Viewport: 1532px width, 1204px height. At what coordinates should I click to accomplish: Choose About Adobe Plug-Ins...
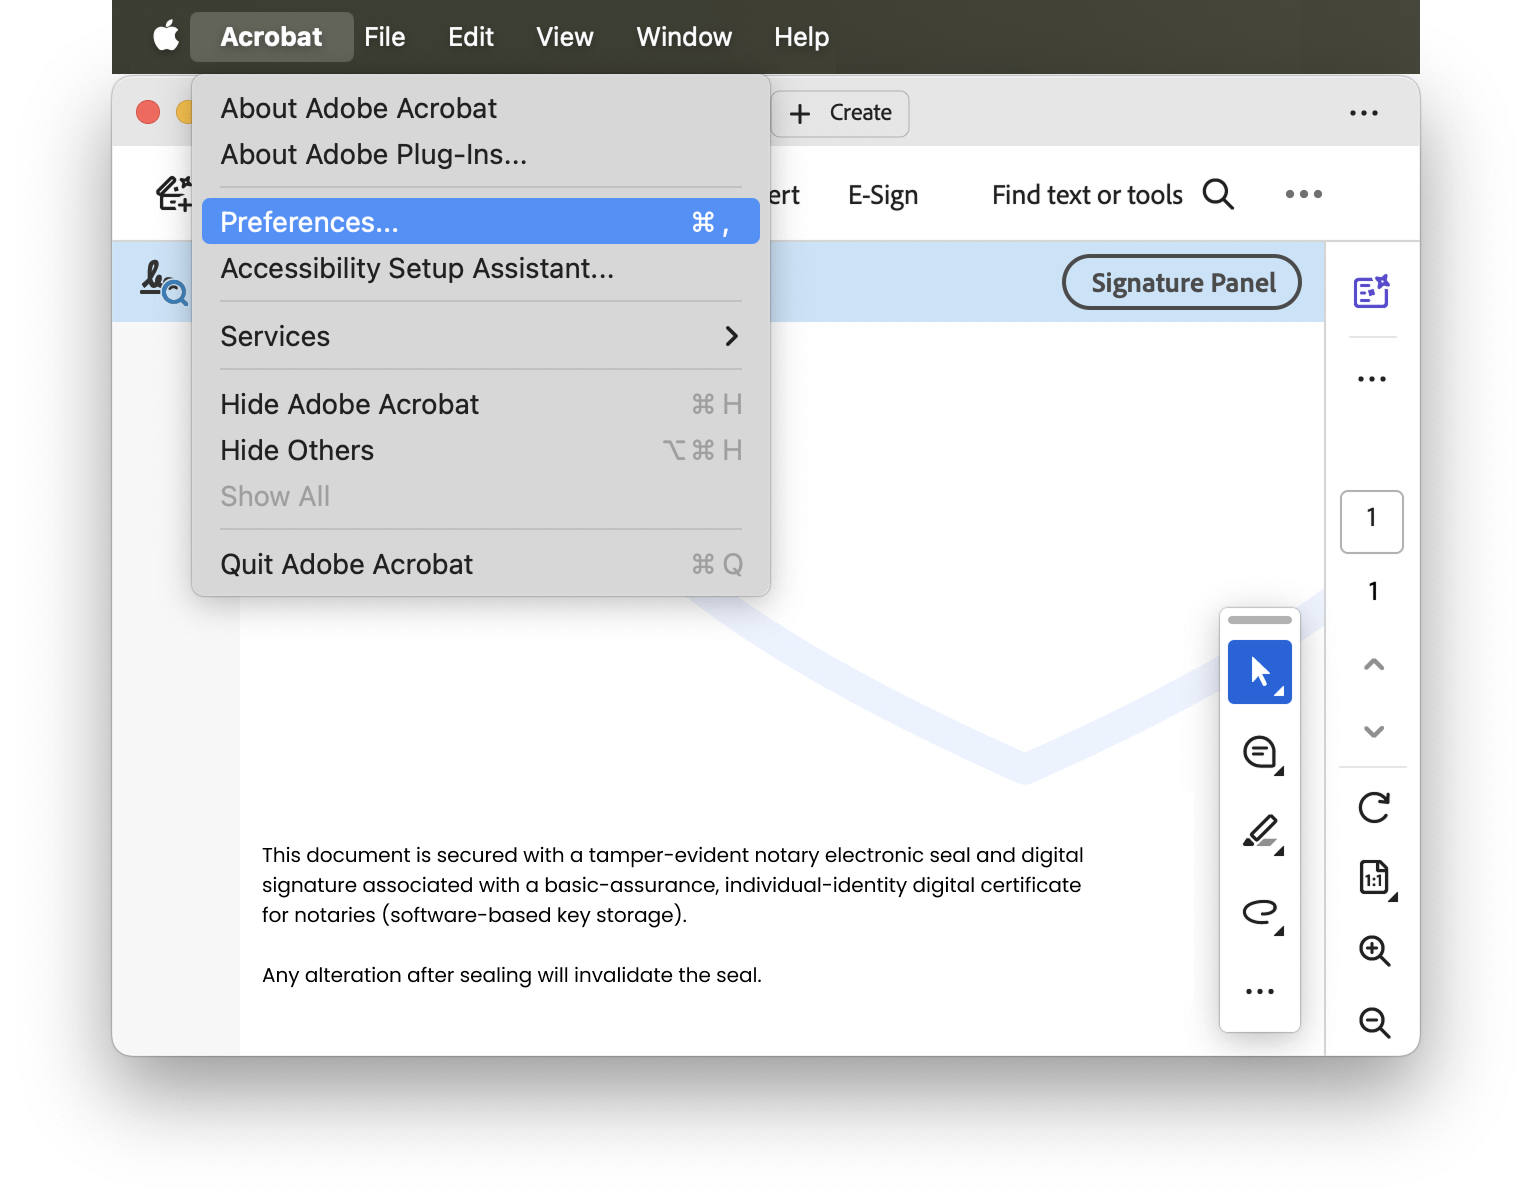[x=480, y=154]
